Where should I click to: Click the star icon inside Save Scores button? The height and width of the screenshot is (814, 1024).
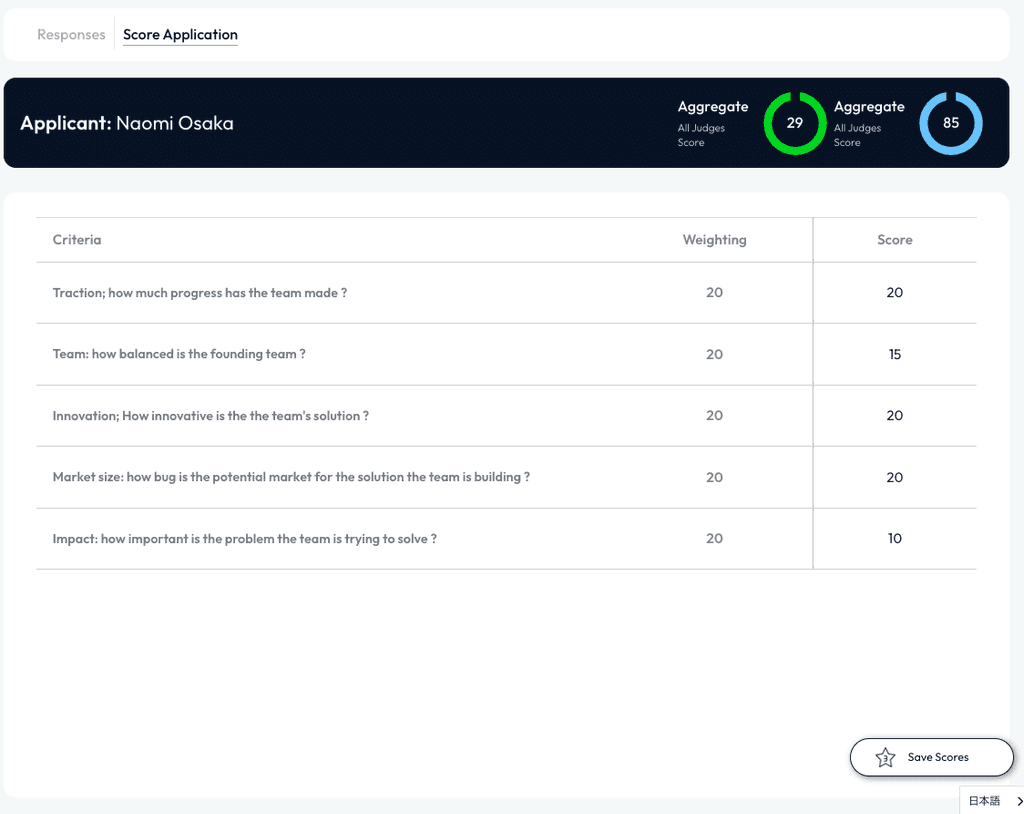[885, 757]
